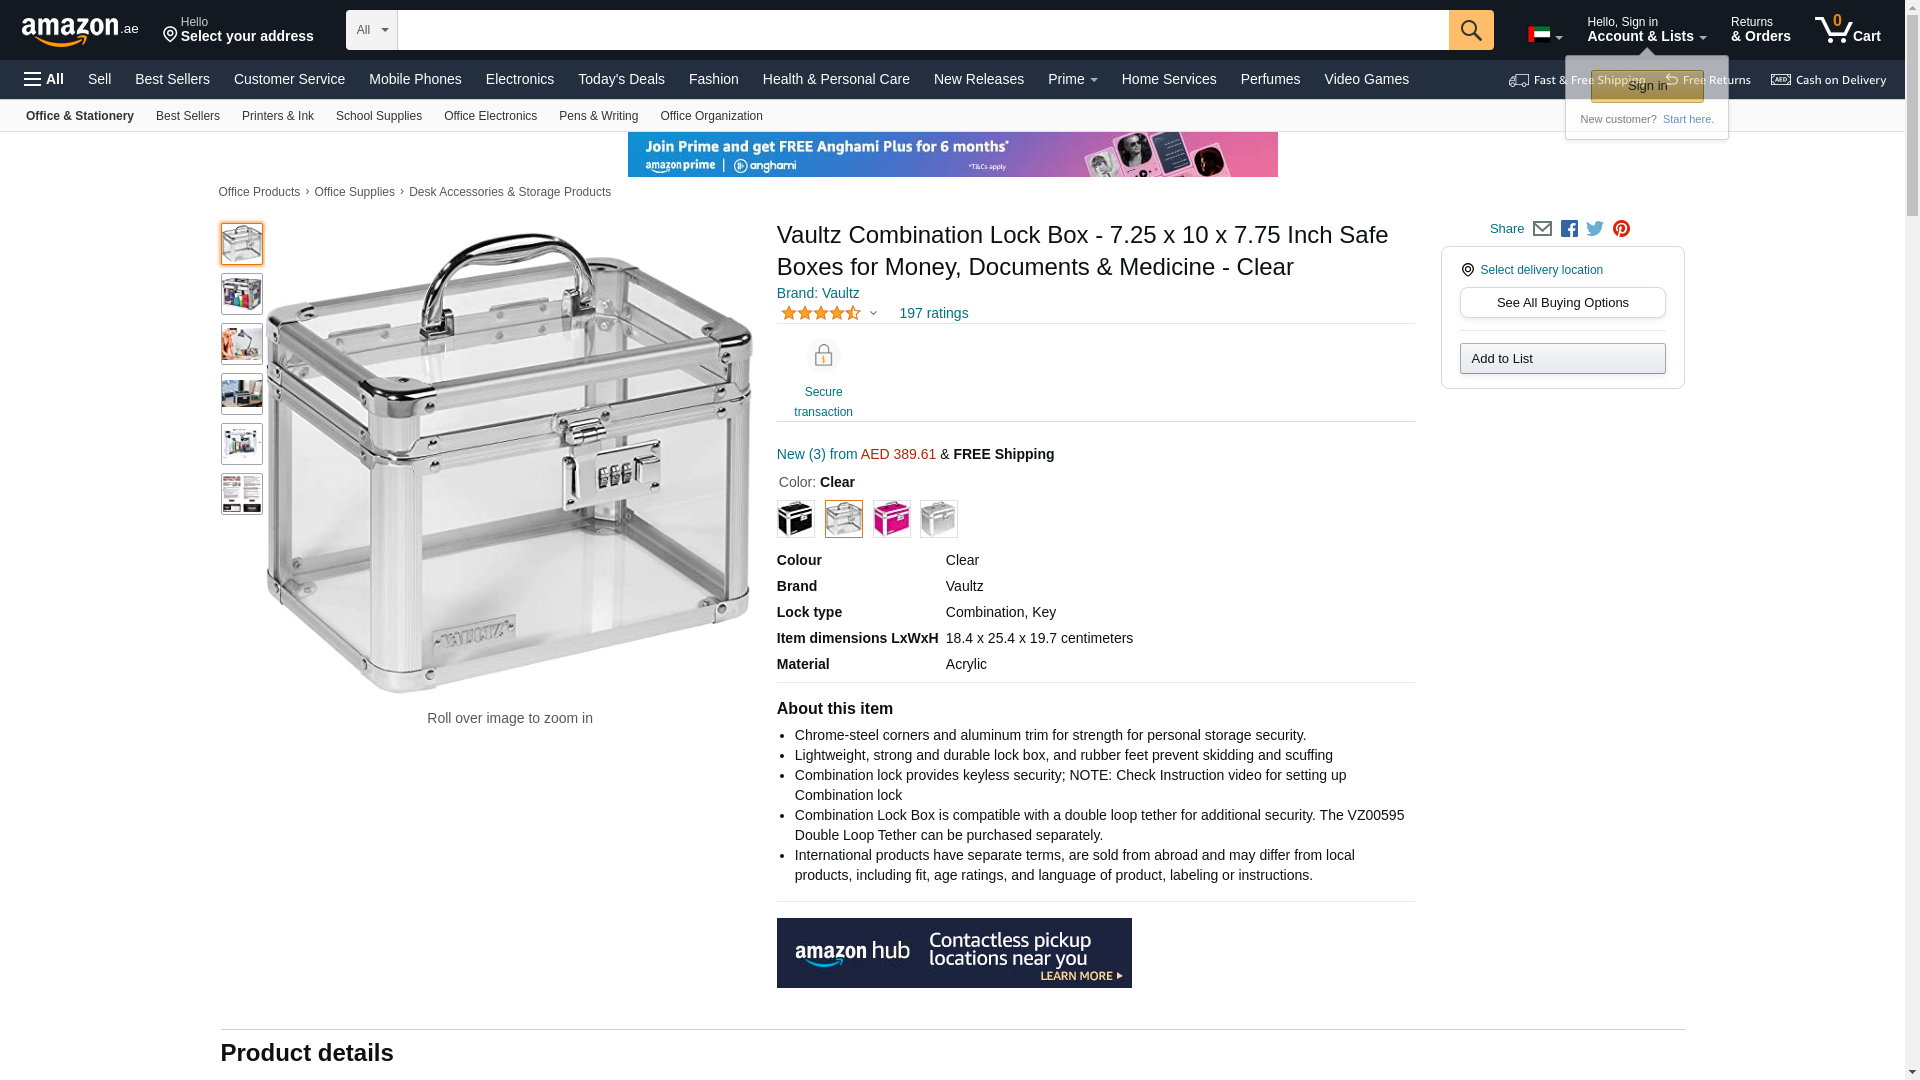Select the black color swatch
This screenshot has height=1080, width=1920.
coord(796,519)
